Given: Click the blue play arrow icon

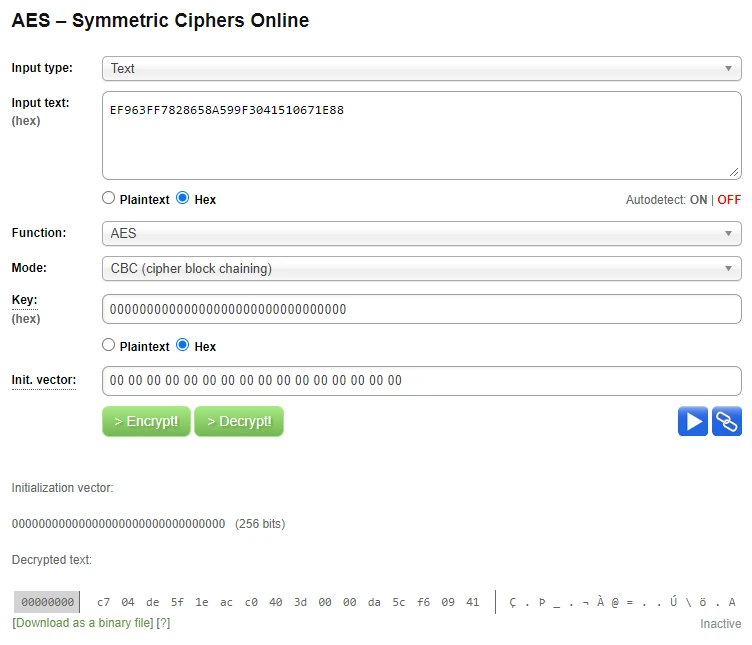Looking at the screenshot, I should tap(692, 422).
